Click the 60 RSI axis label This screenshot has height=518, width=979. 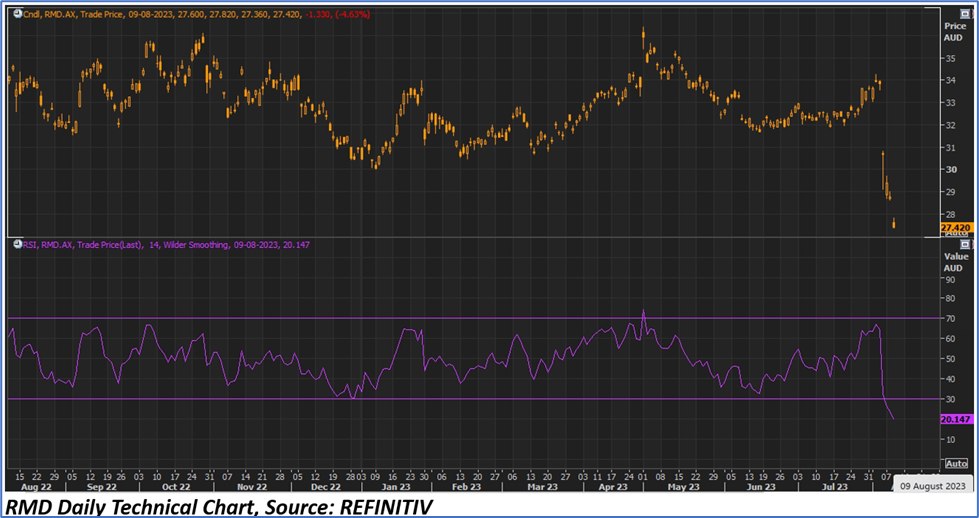(x=951, y=339)
